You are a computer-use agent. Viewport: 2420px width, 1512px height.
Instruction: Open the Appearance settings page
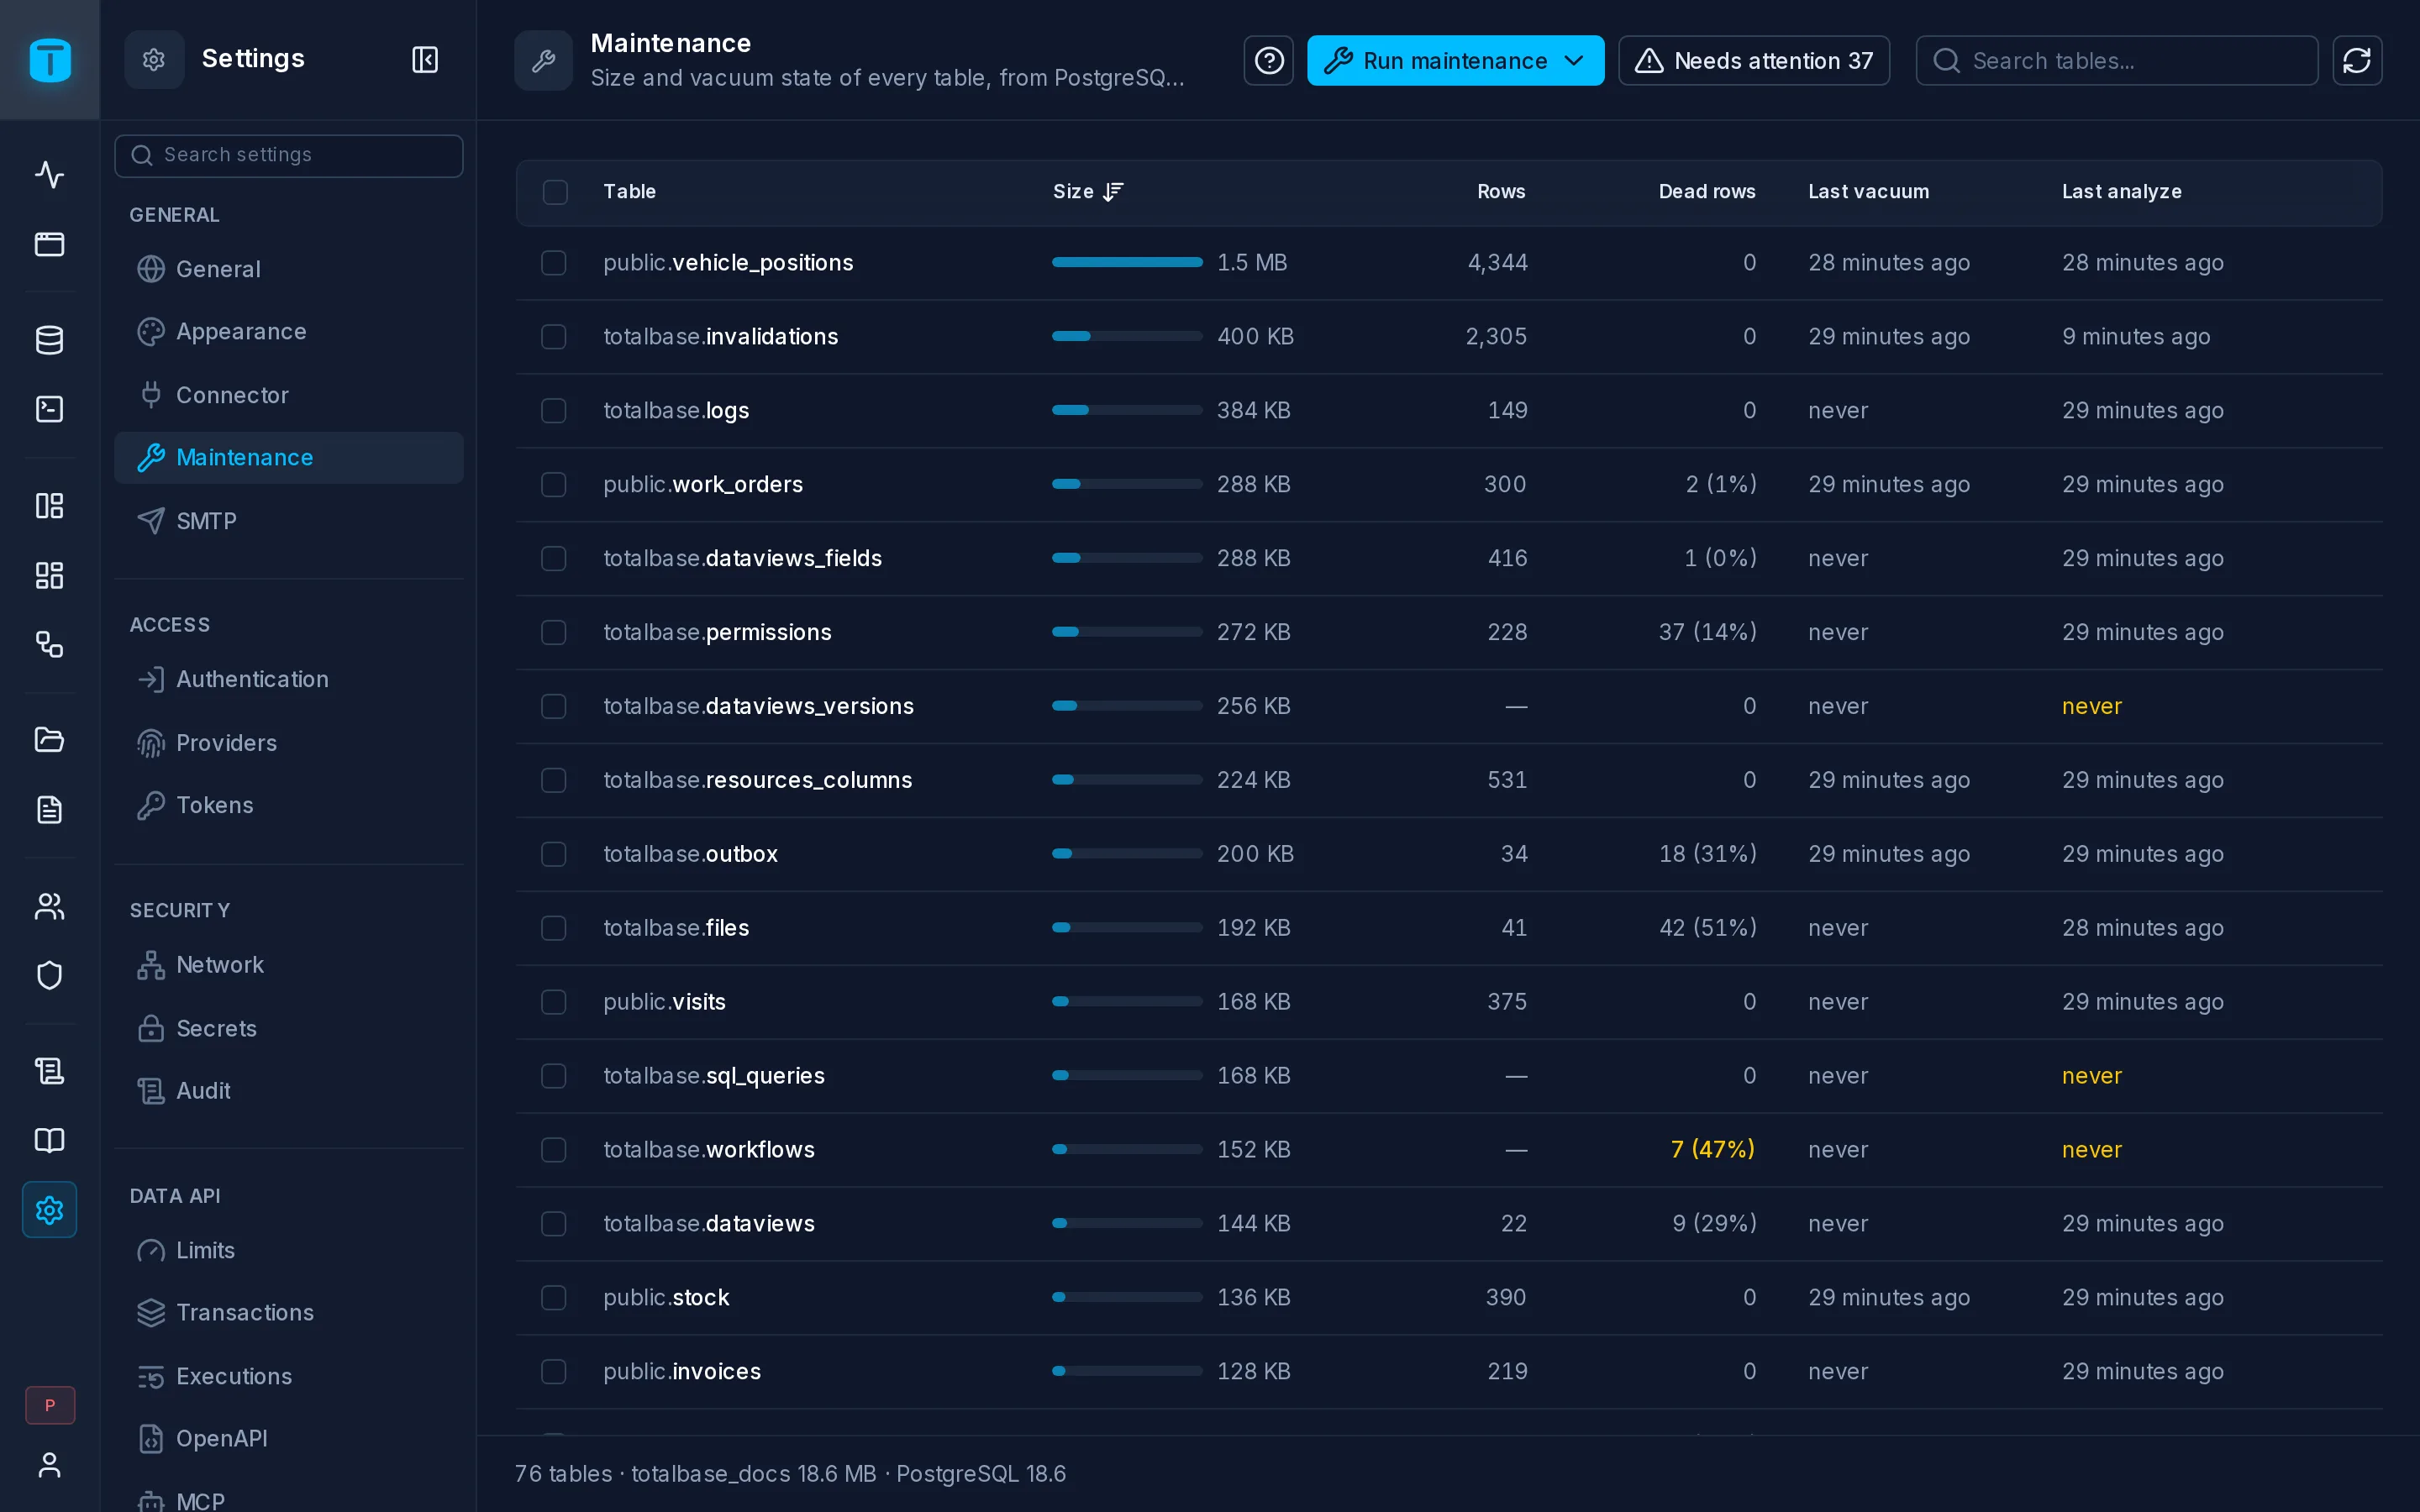[x=289, y=332]
